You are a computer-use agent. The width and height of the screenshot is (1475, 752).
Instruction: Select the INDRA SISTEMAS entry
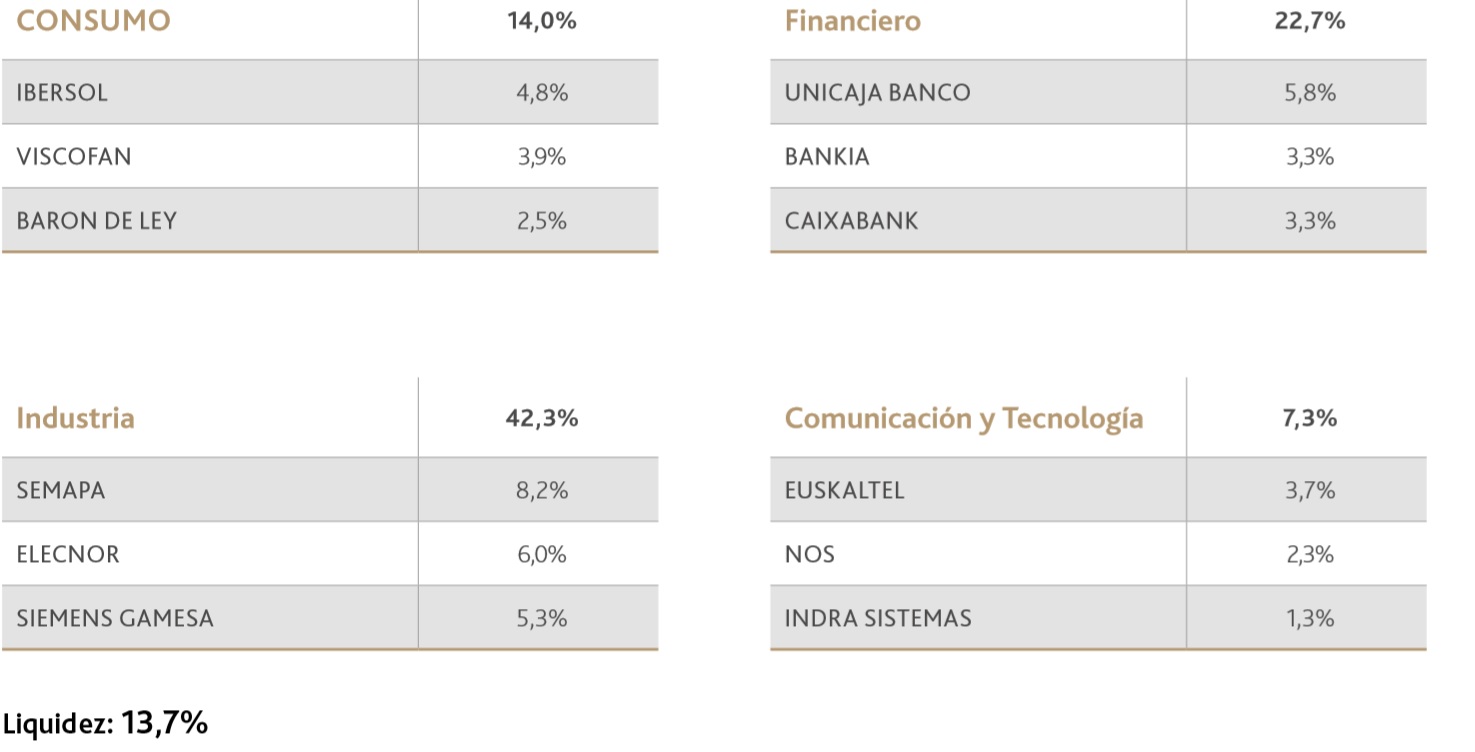pos(877,619)
